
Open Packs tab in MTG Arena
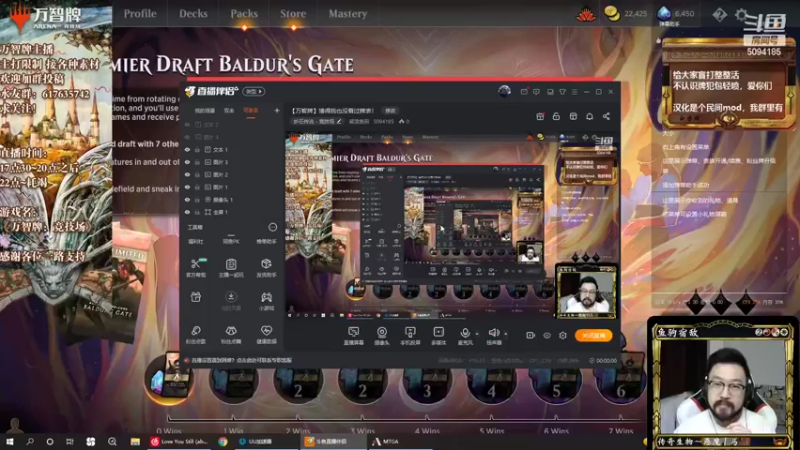244,14
